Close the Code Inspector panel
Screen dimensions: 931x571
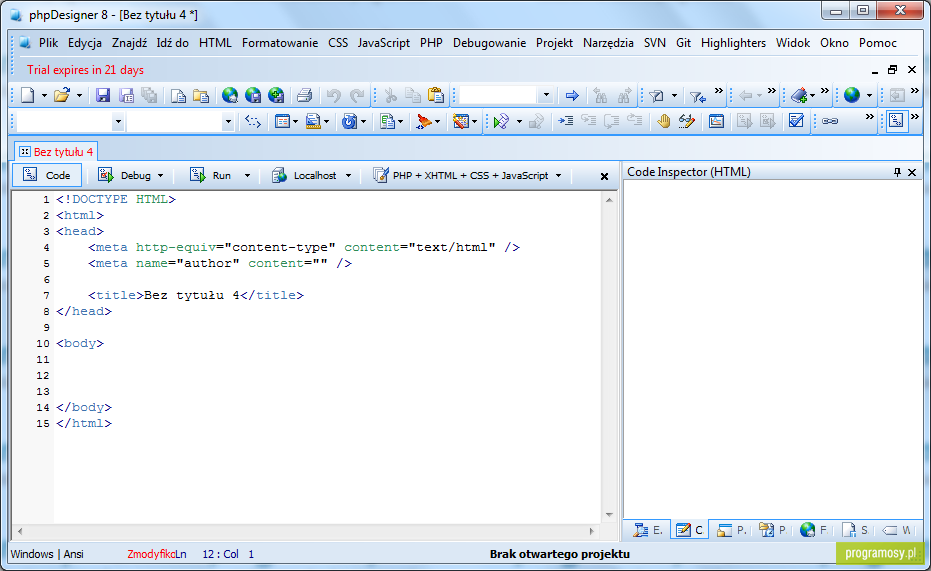913,172
